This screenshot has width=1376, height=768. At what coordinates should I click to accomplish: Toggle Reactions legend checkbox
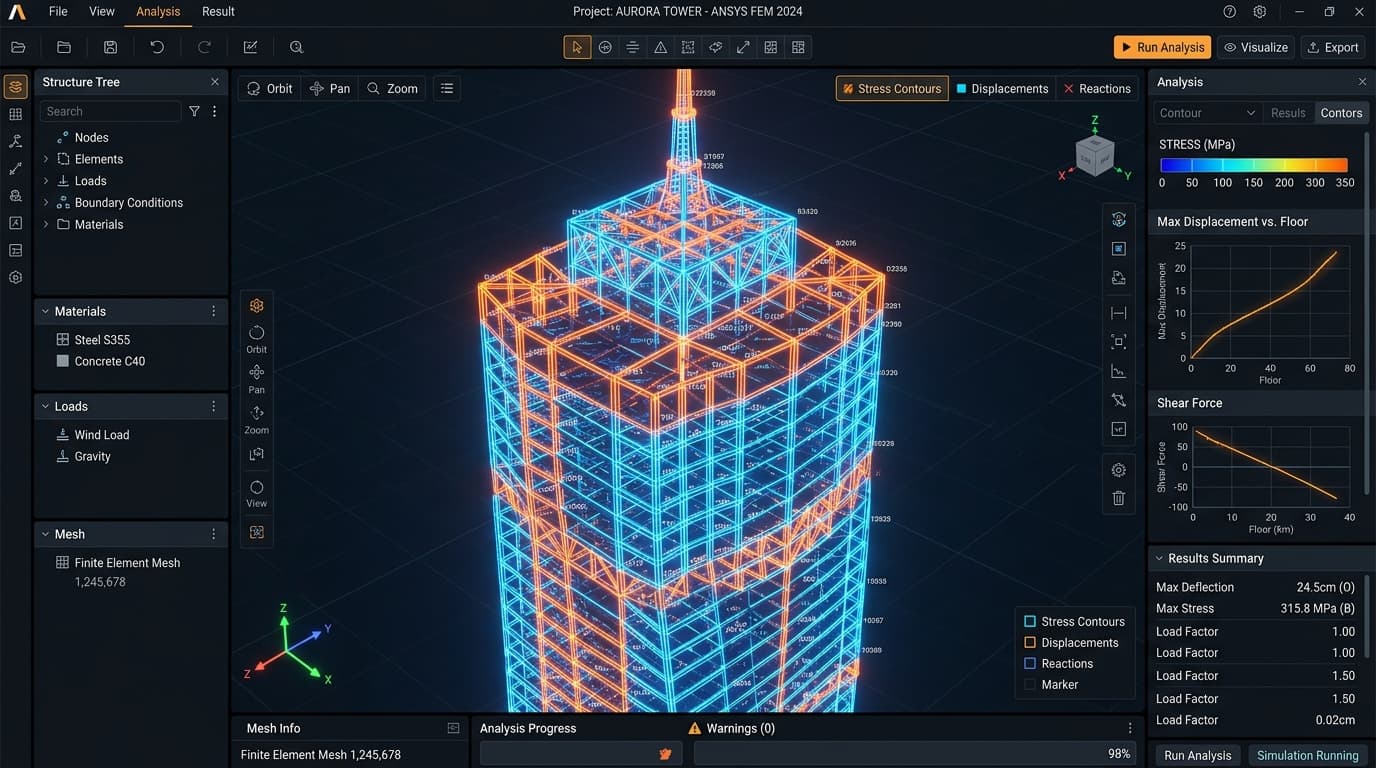1030,664
